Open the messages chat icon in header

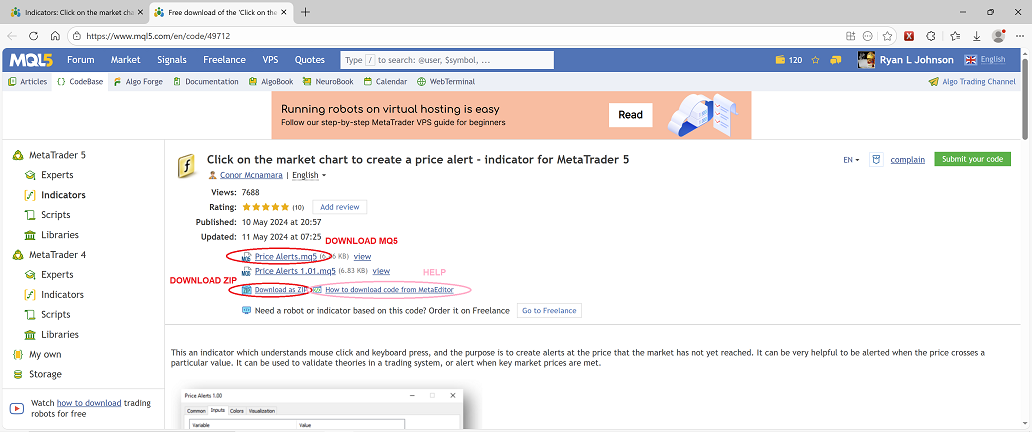click(836, 60)
